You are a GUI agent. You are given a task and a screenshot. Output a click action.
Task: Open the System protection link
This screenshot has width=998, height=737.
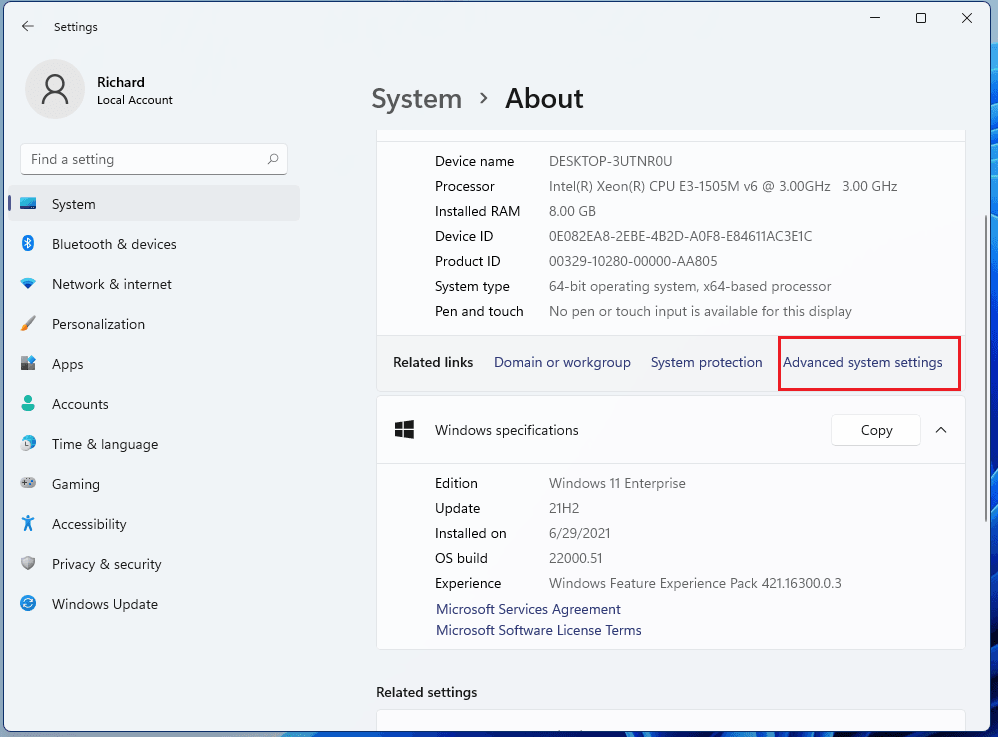[x=706, y=362]
